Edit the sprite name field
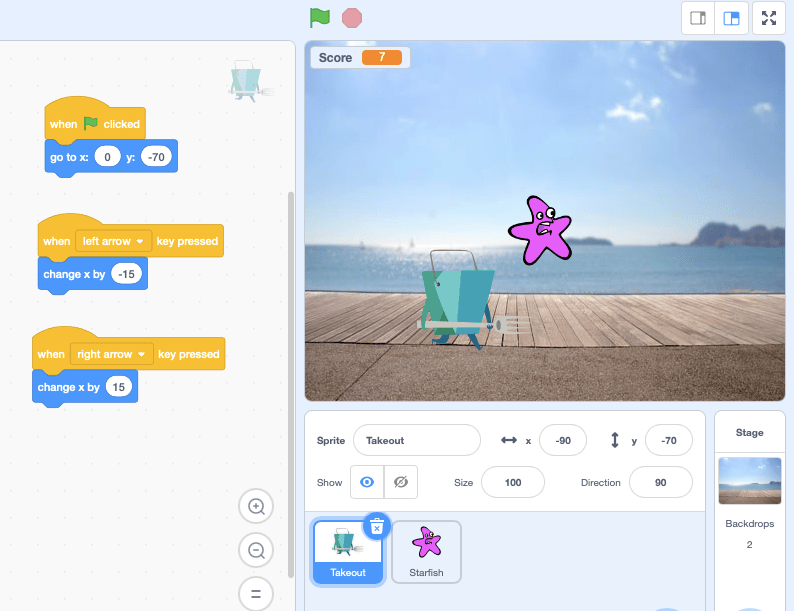This screenshot has width=794, height=611. click(x=416, y=440)
